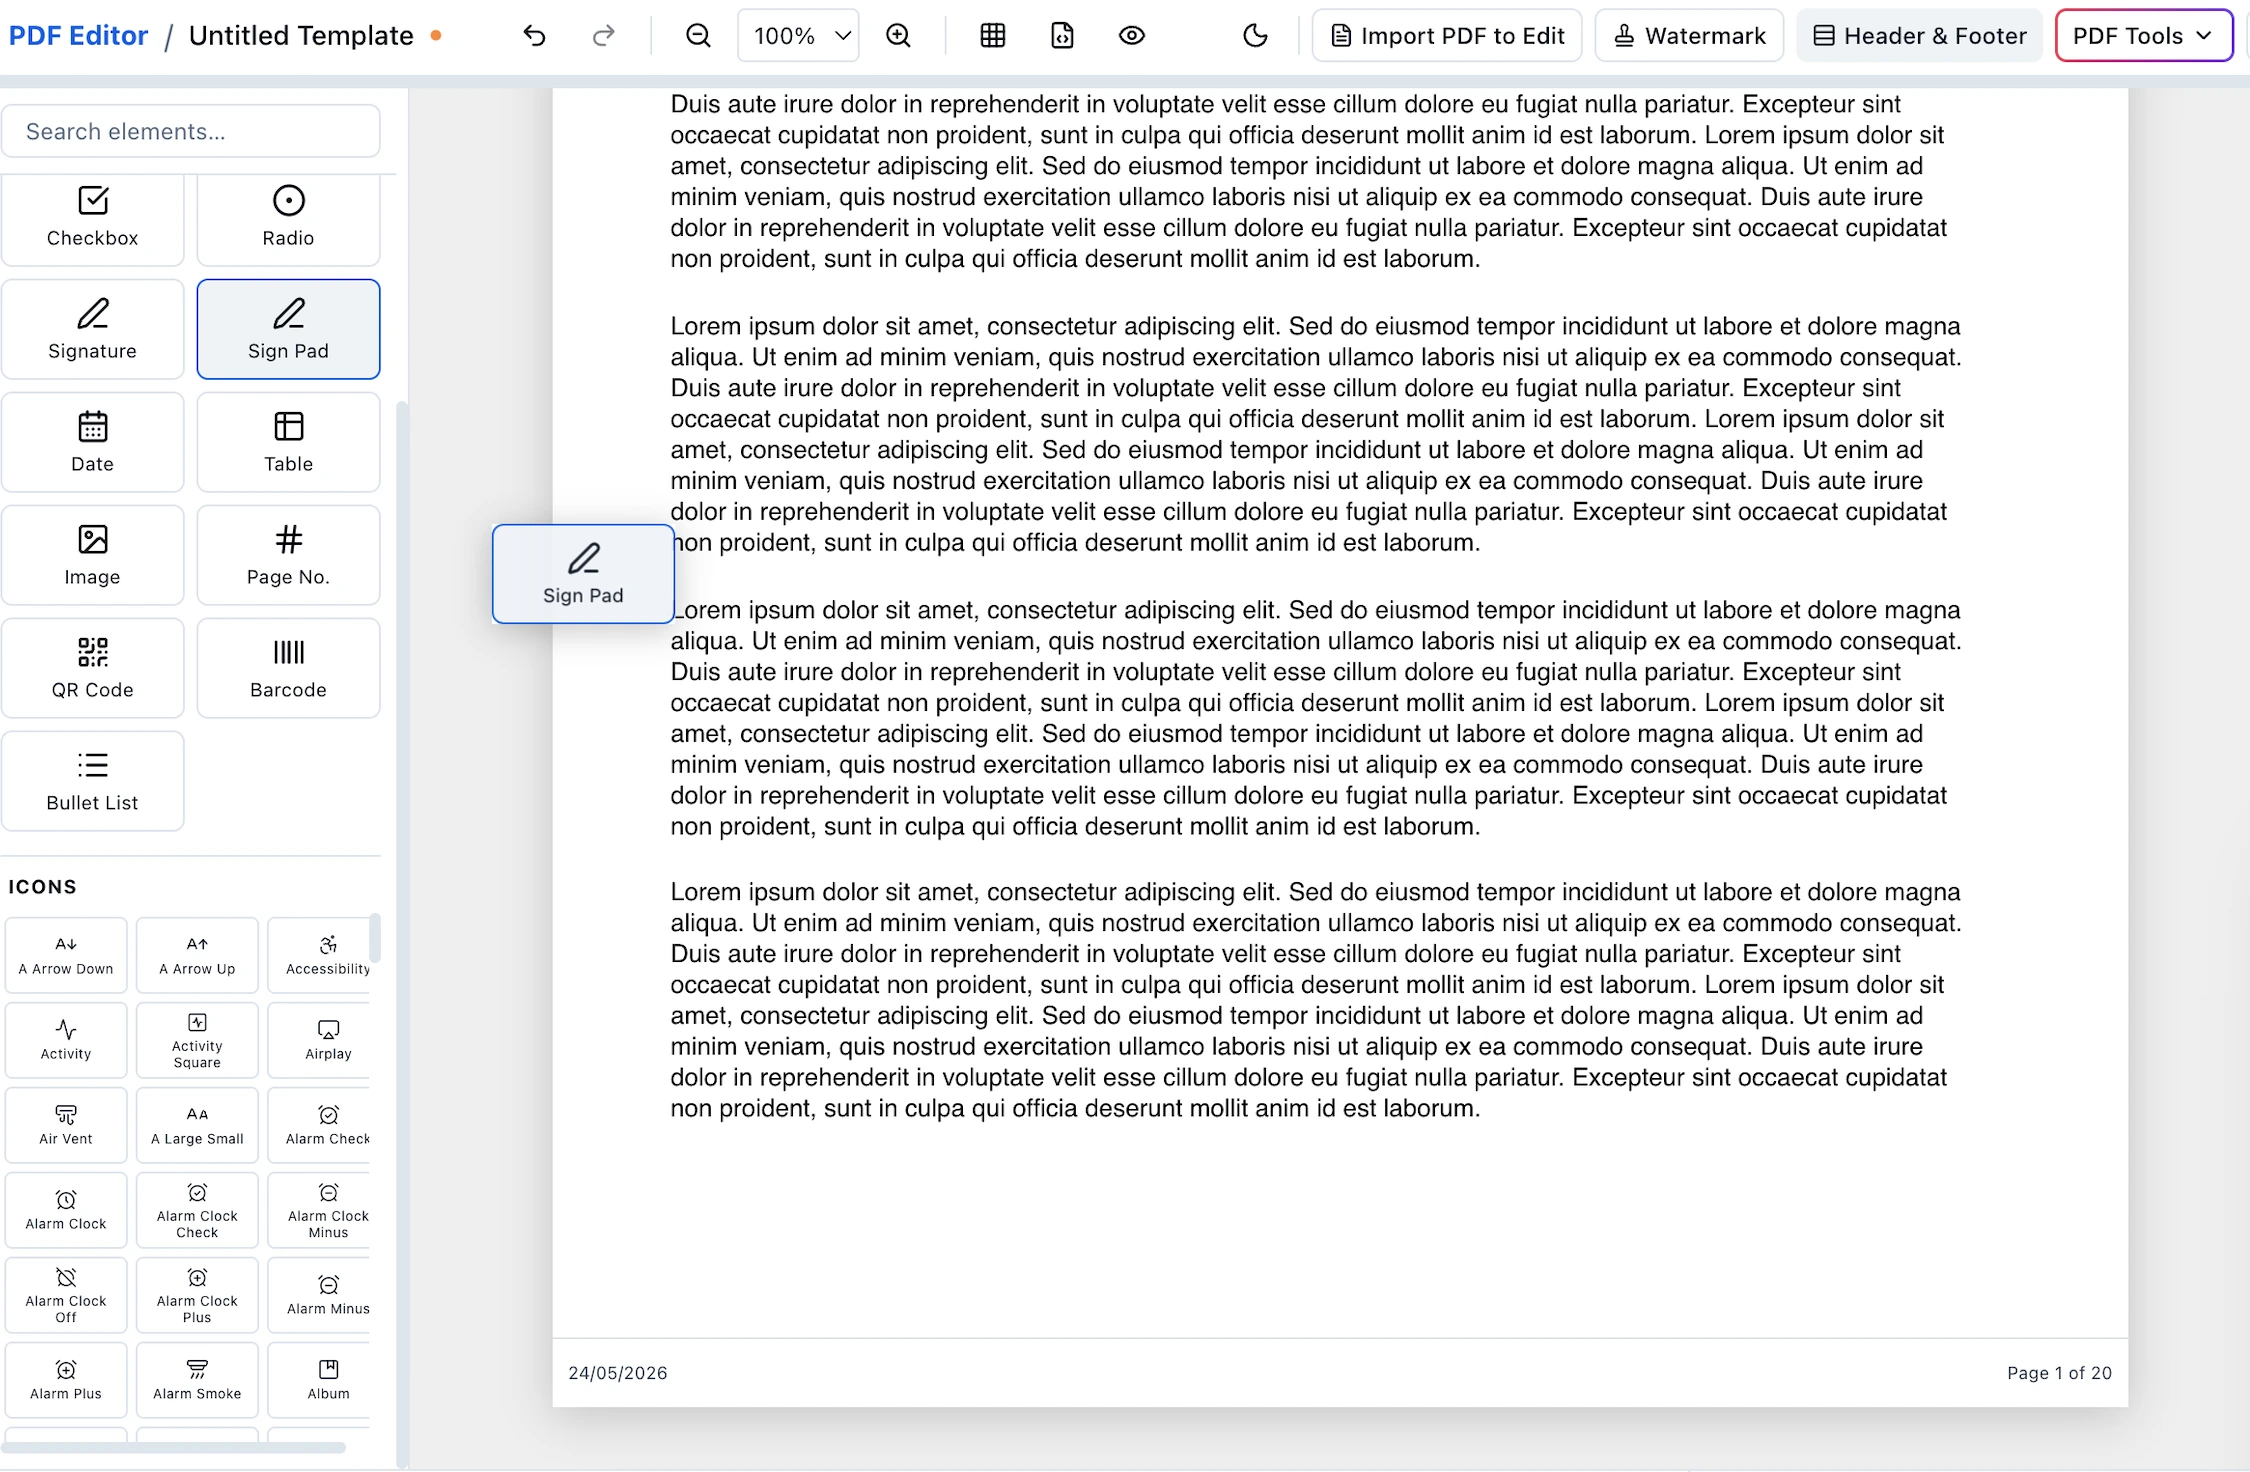The image size is (2250, 1472).
Task: Expand the PDF Tools dropdown
Action: tap(2144, 36)
